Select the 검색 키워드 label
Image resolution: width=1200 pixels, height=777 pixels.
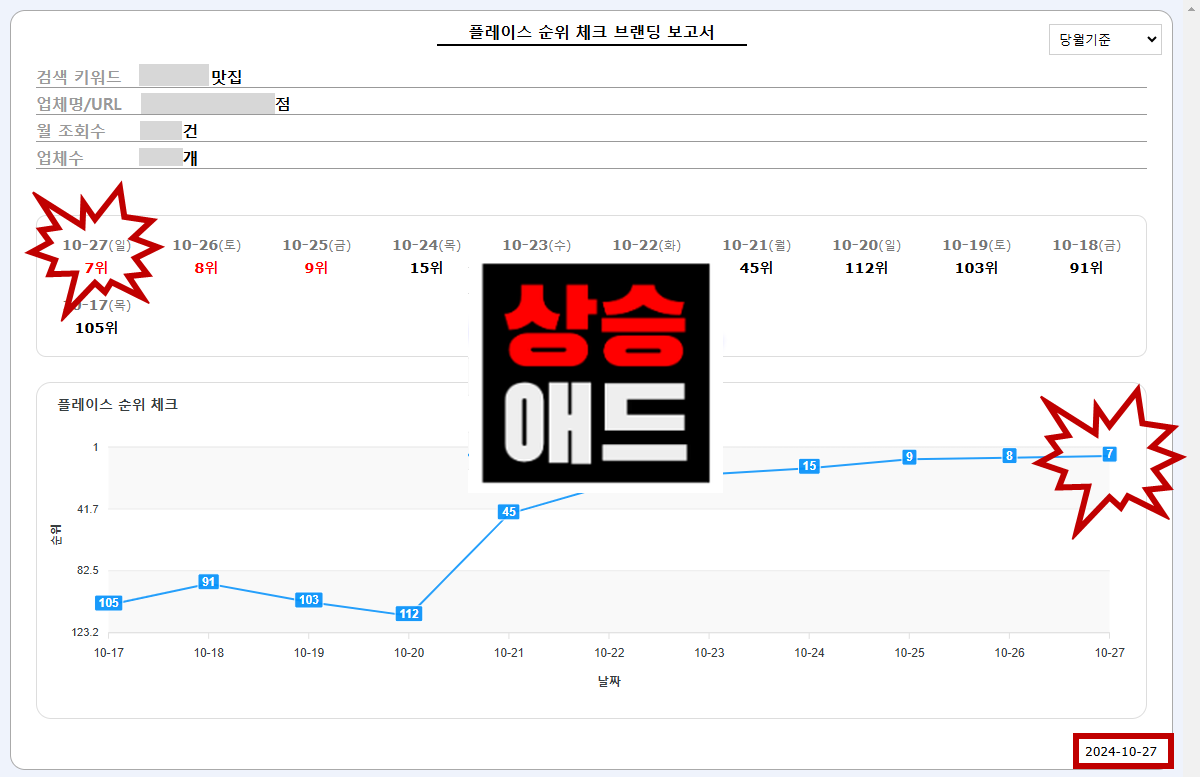click(x=79, y=76)
